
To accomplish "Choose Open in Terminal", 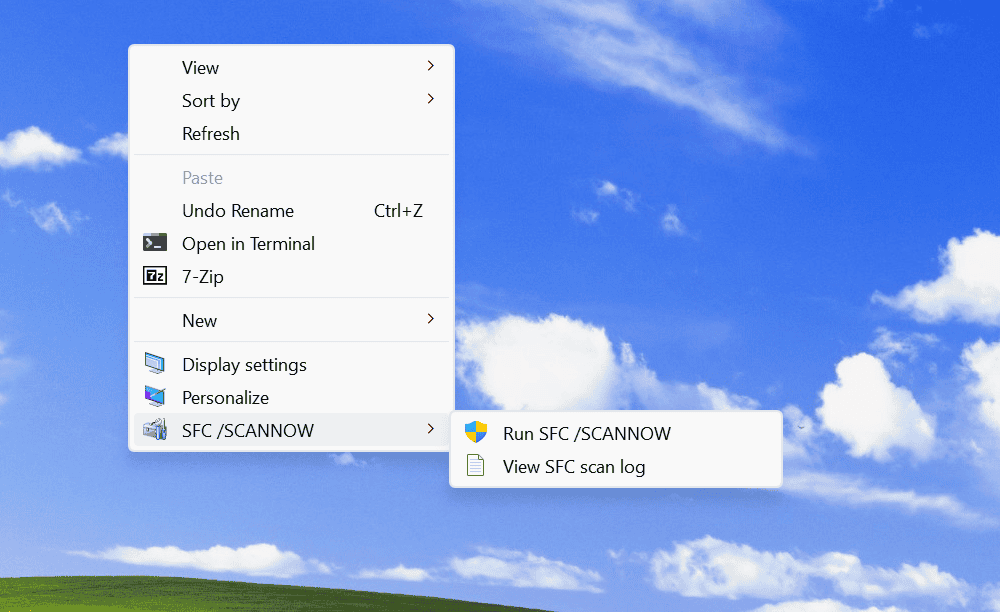I will [x=291, y=244].
